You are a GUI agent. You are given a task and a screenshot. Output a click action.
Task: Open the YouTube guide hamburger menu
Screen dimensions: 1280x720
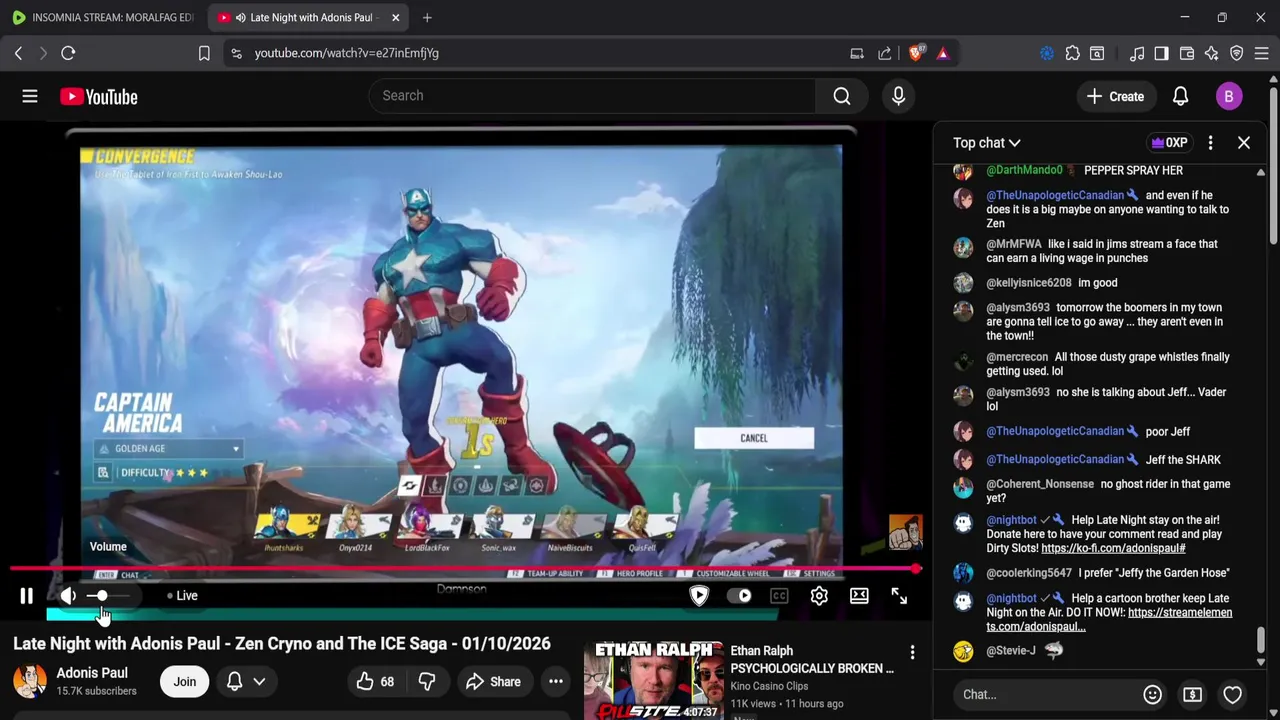(x=30, y=96)
